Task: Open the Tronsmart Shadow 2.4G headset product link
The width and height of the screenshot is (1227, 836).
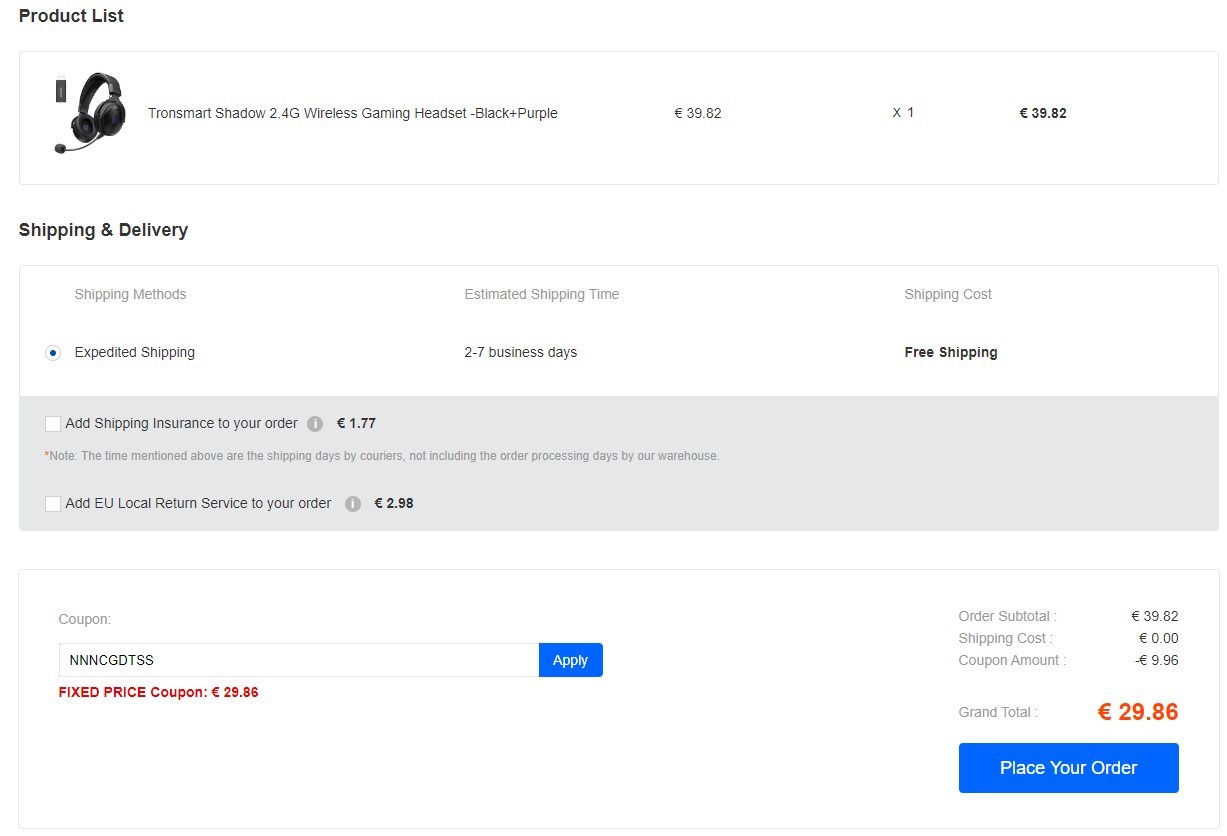Action: 353,113
